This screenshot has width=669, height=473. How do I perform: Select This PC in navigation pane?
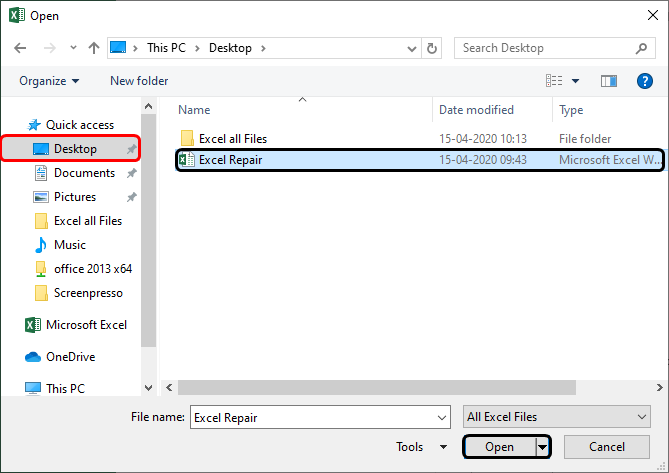[65, 389]
